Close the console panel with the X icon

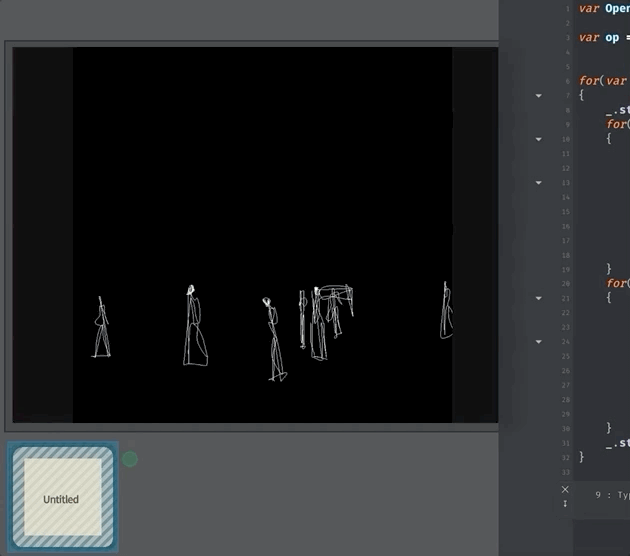click(565, 489)
